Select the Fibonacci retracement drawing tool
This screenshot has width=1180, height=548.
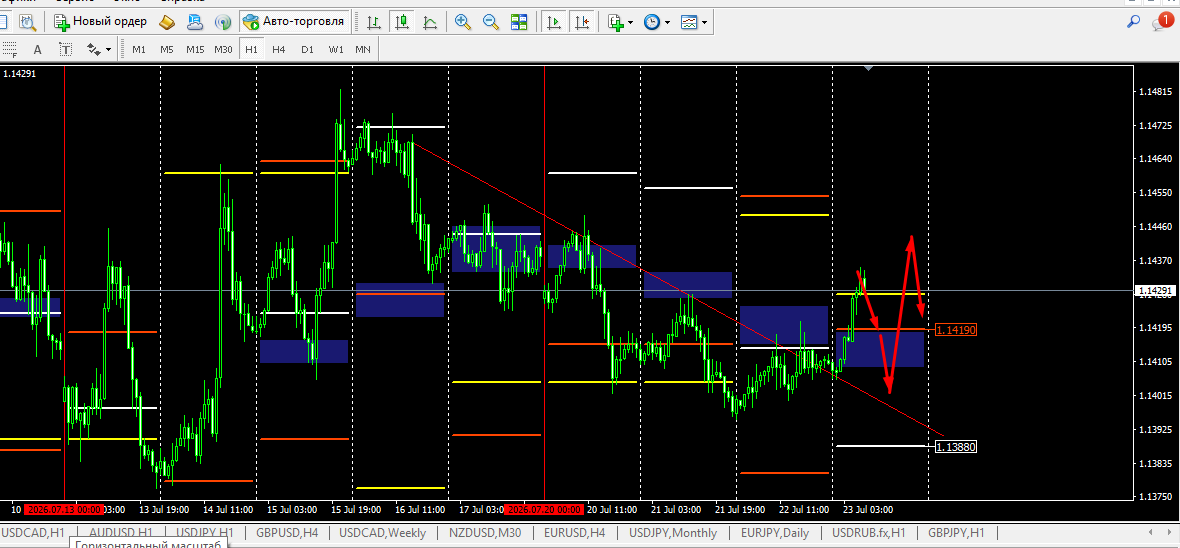(10, 50)
